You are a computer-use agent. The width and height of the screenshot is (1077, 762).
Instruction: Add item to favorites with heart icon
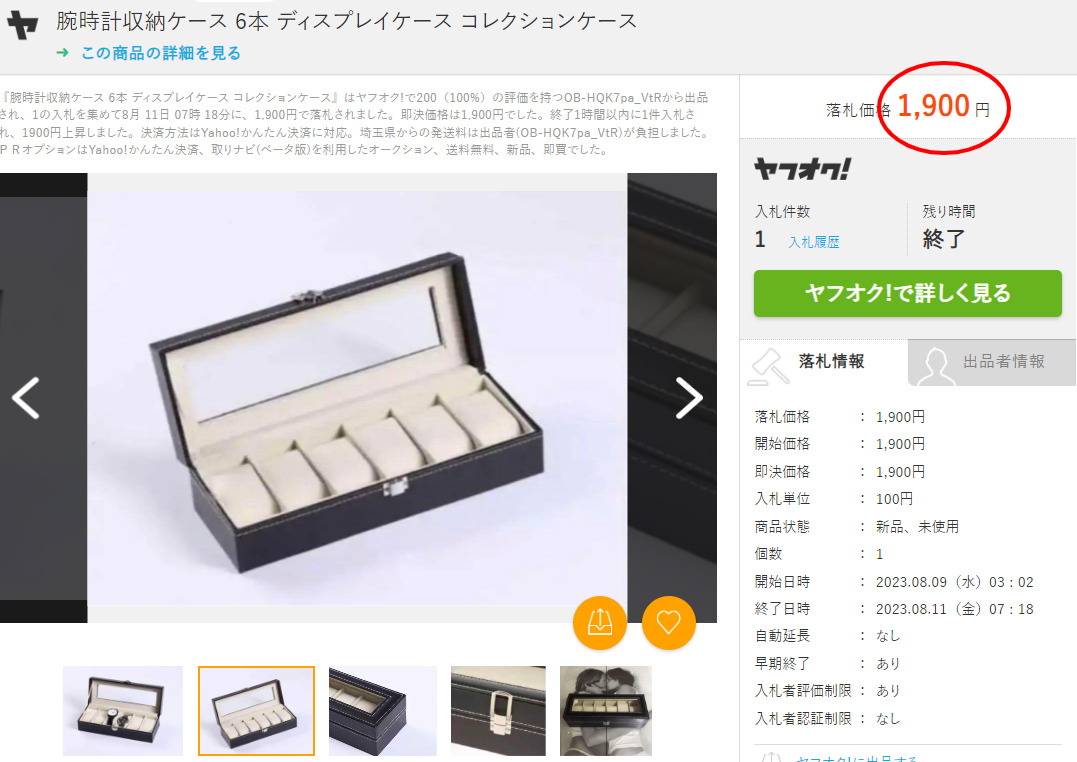(668, 623)
